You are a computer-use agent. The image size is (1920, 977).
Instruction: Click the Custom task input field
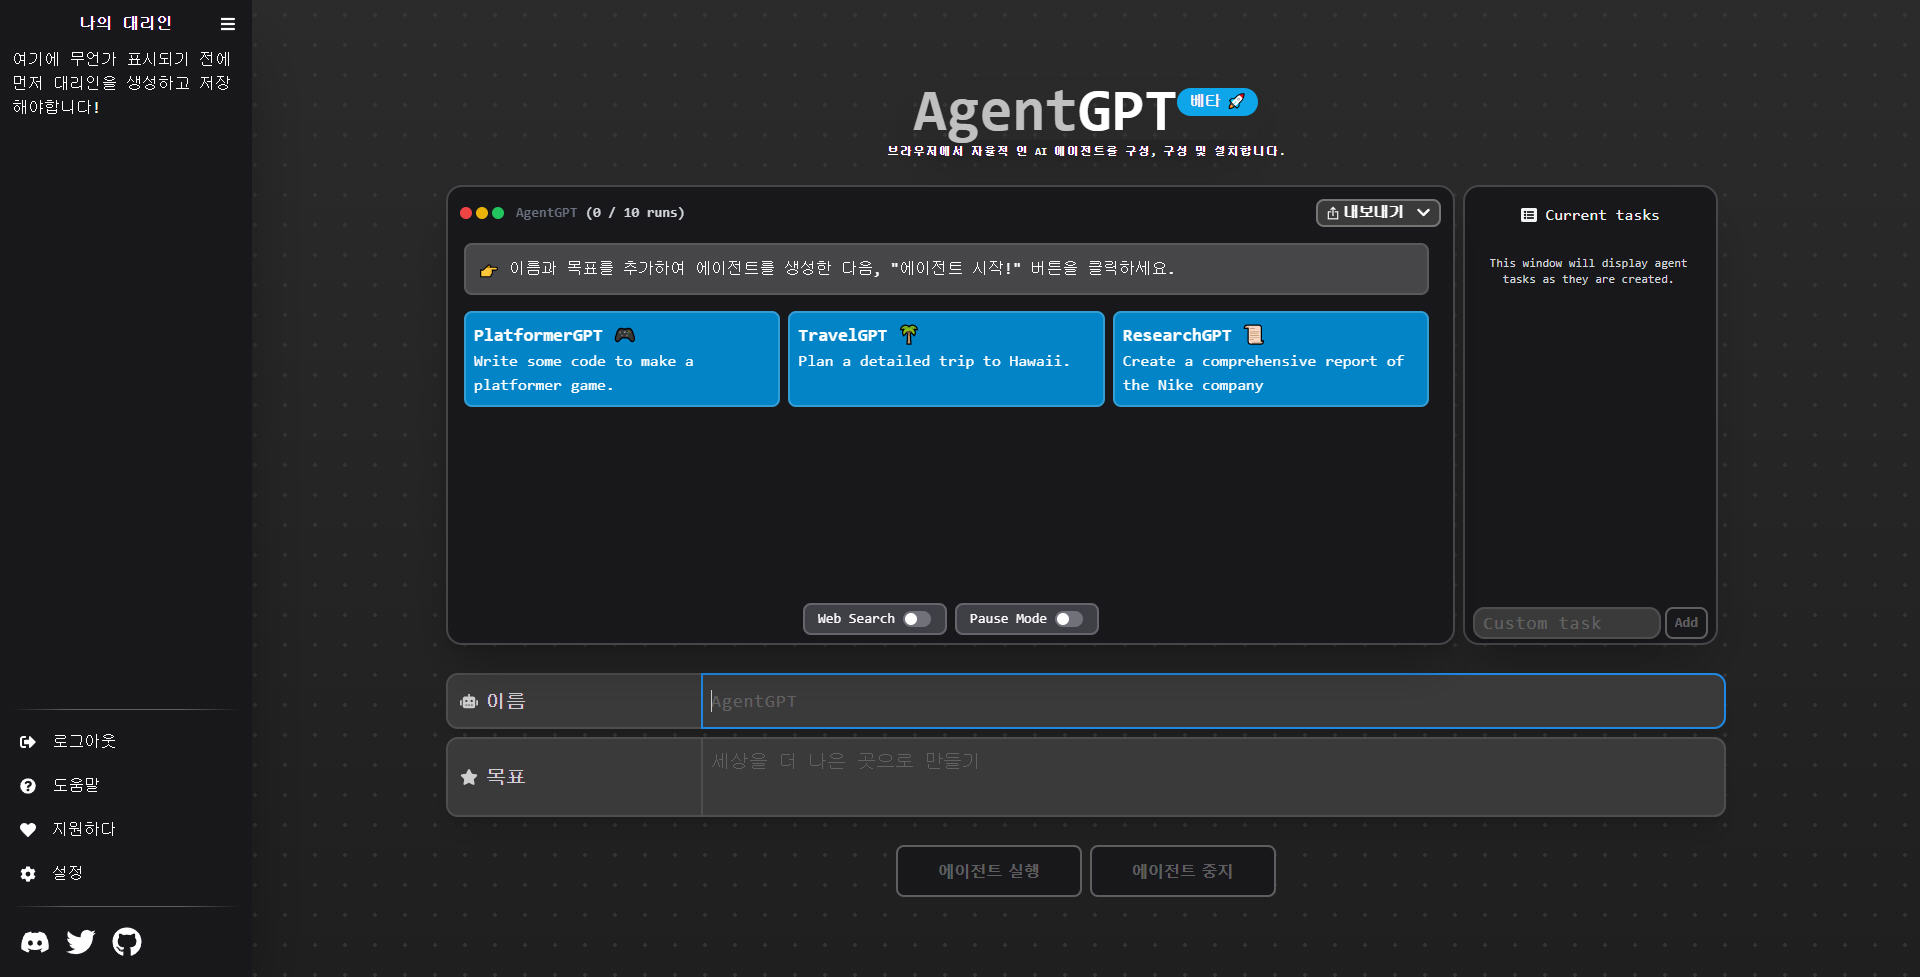[x=1565, y=622]
